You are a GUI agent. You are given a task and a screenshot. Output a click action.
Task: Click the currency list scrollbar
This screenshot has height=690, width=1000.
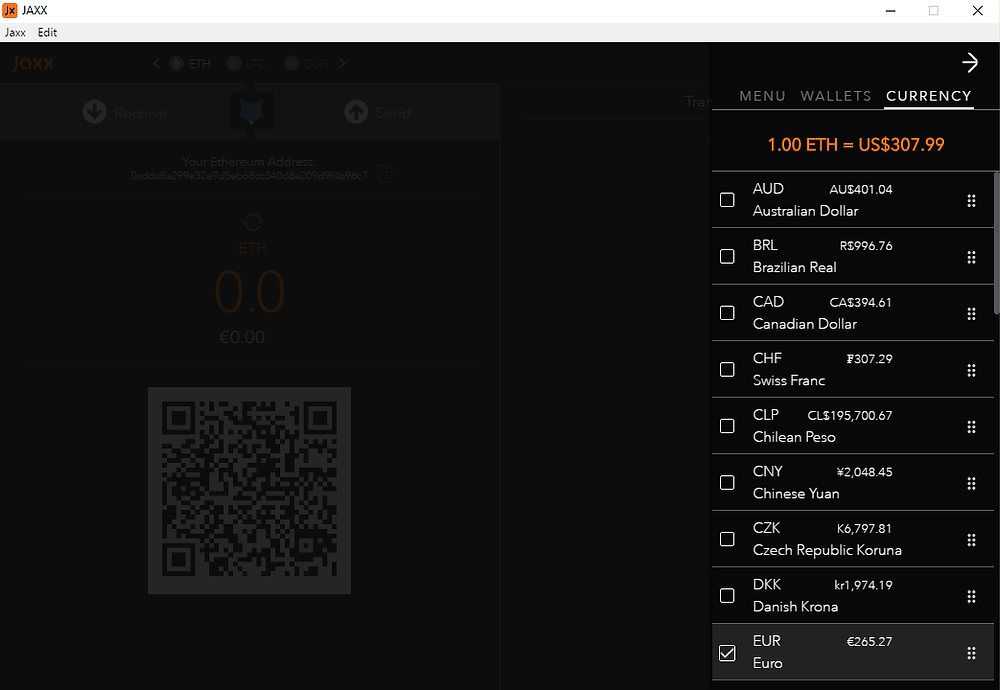point(996,243)
